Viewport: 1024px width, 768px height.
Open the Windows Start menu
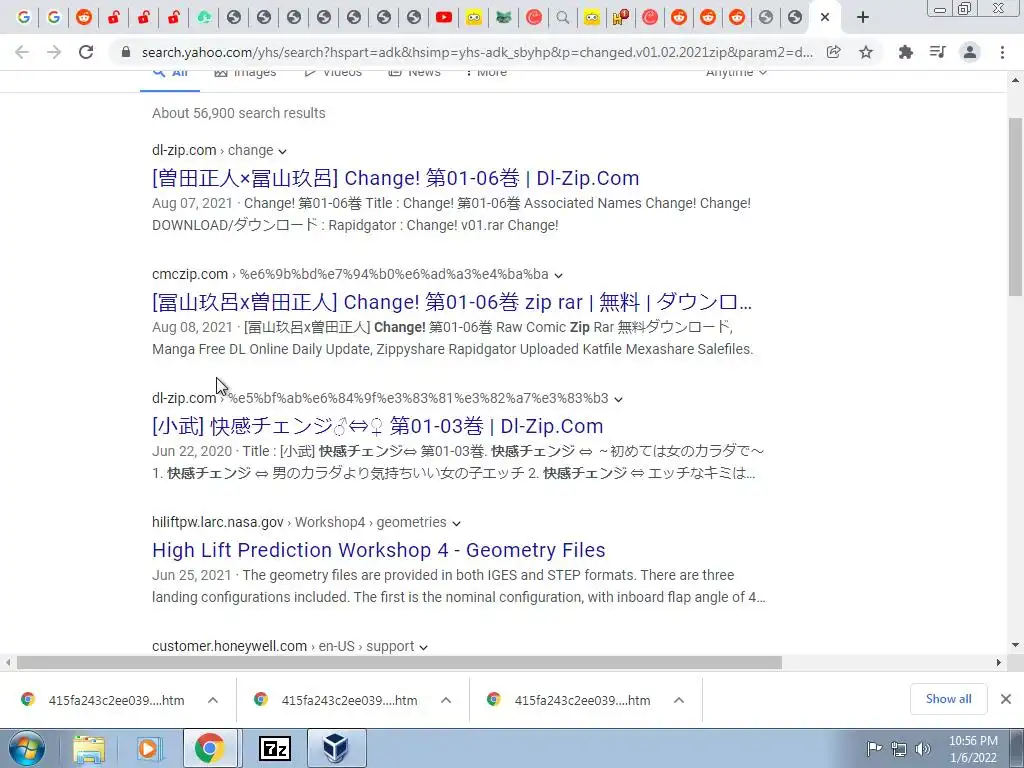(x=27, y=748)
